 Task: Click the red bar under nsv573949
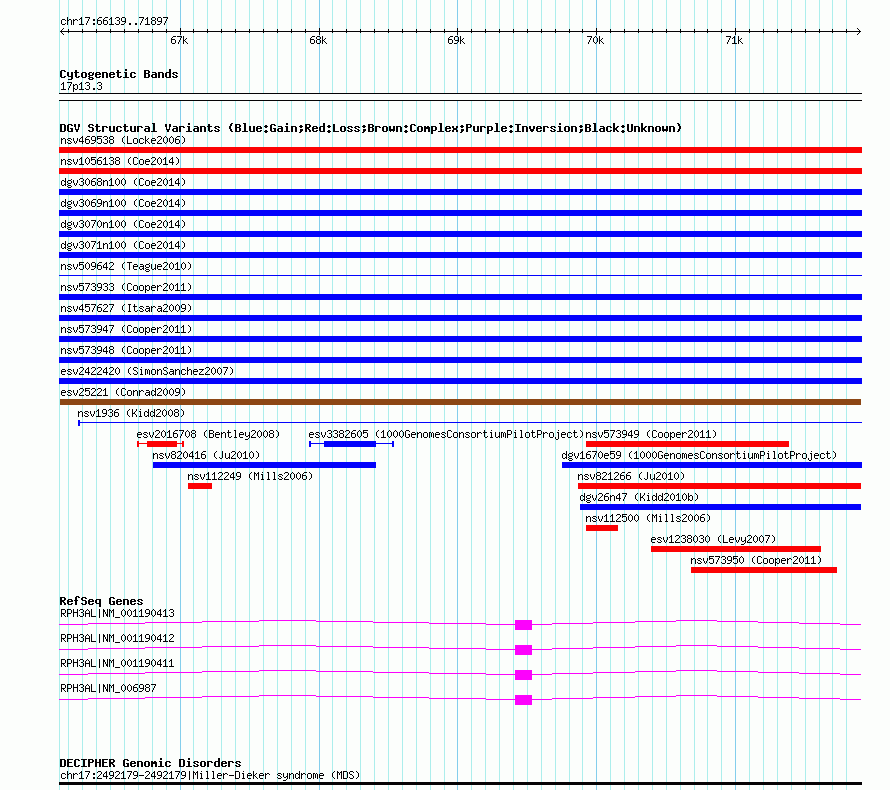point(687,444)
